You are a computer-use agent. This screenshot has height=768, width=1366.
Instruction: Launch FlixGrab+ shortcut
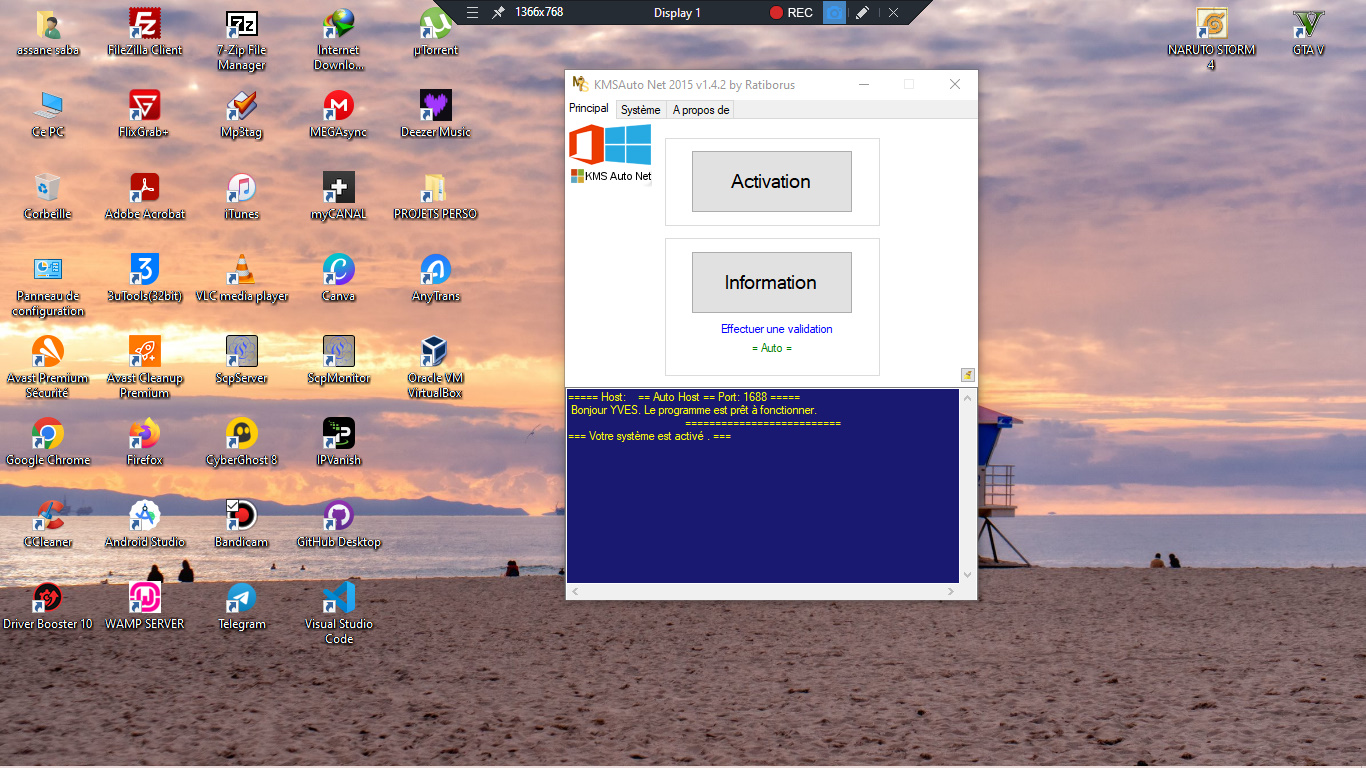[x=145, y=115]
